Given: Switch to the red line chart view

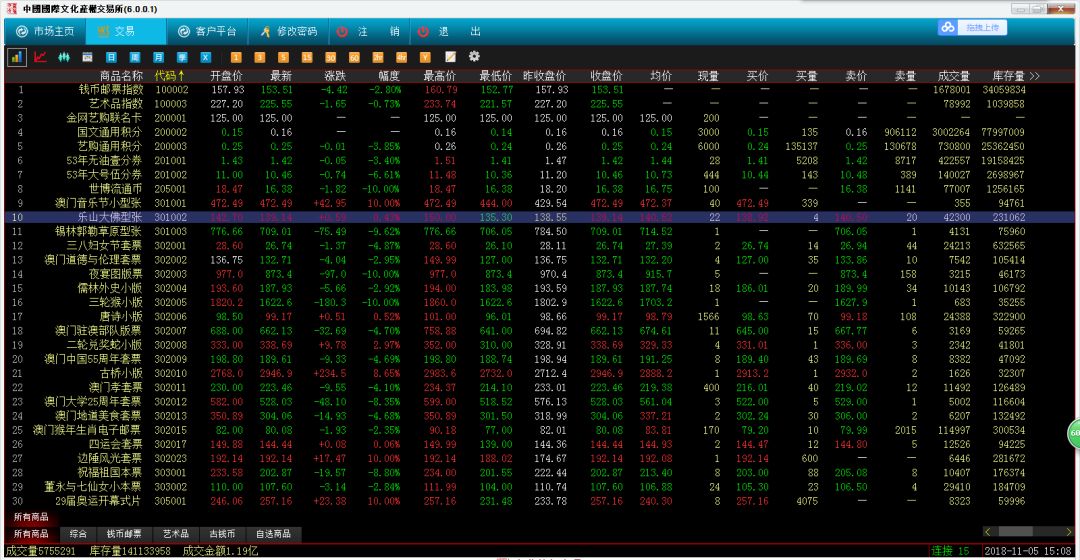Looking at the screenshot, I should point(40,57).
